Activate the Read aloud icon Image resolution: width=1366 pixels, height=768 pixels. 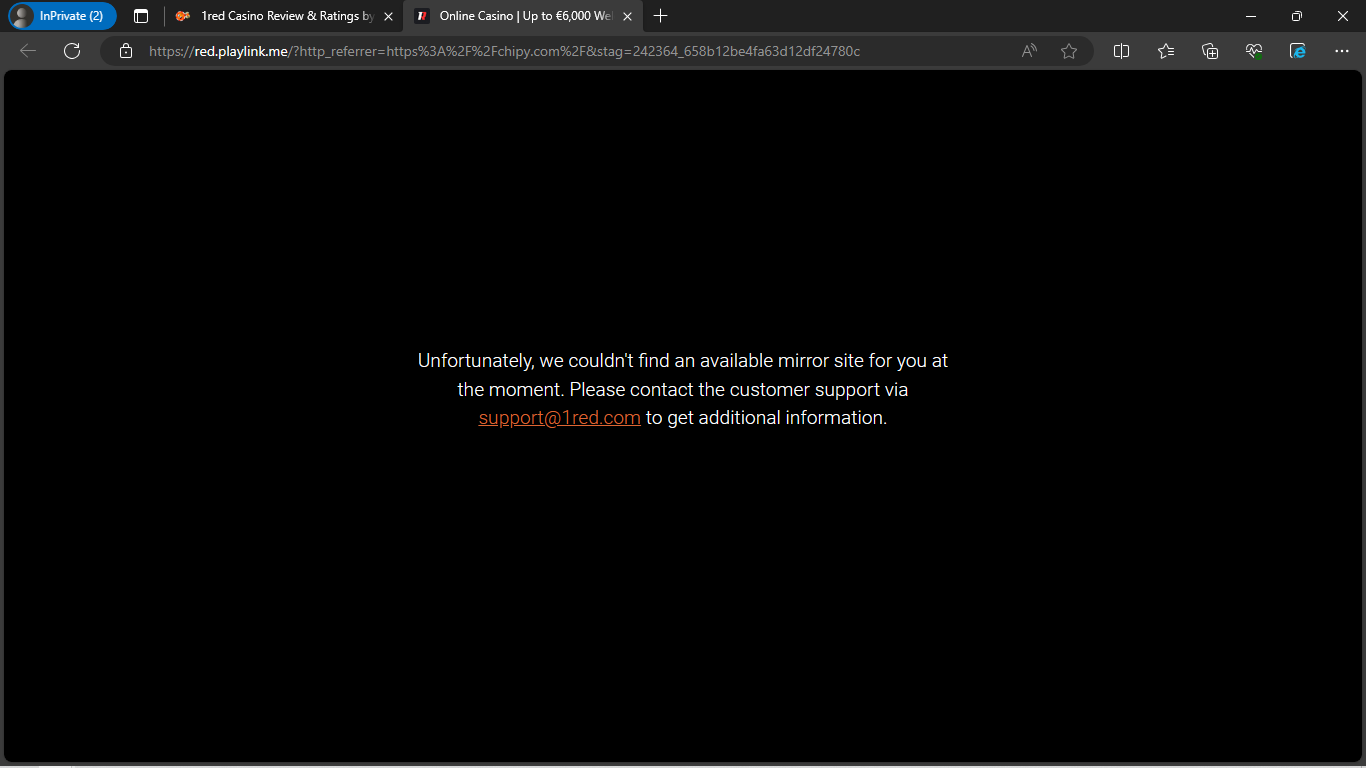coord(1029,51)
